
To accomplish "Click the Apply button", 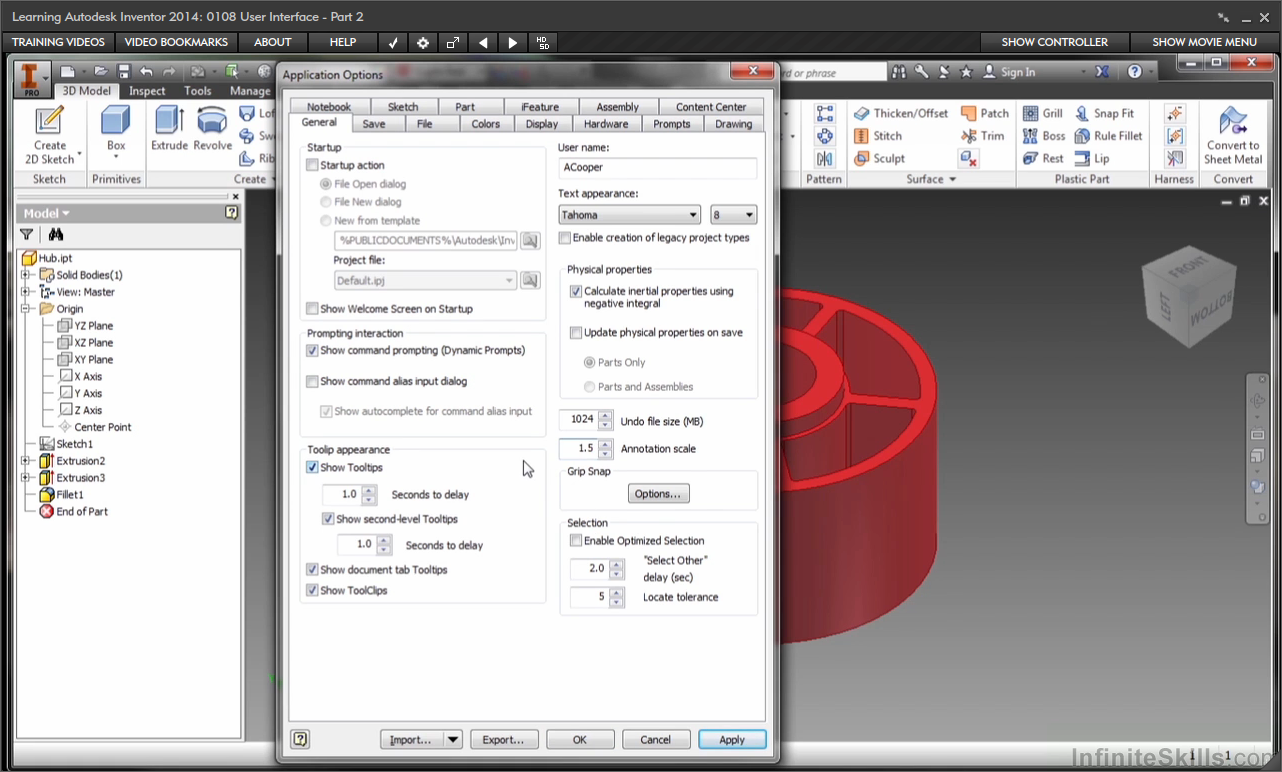I will tap(732, 740).
